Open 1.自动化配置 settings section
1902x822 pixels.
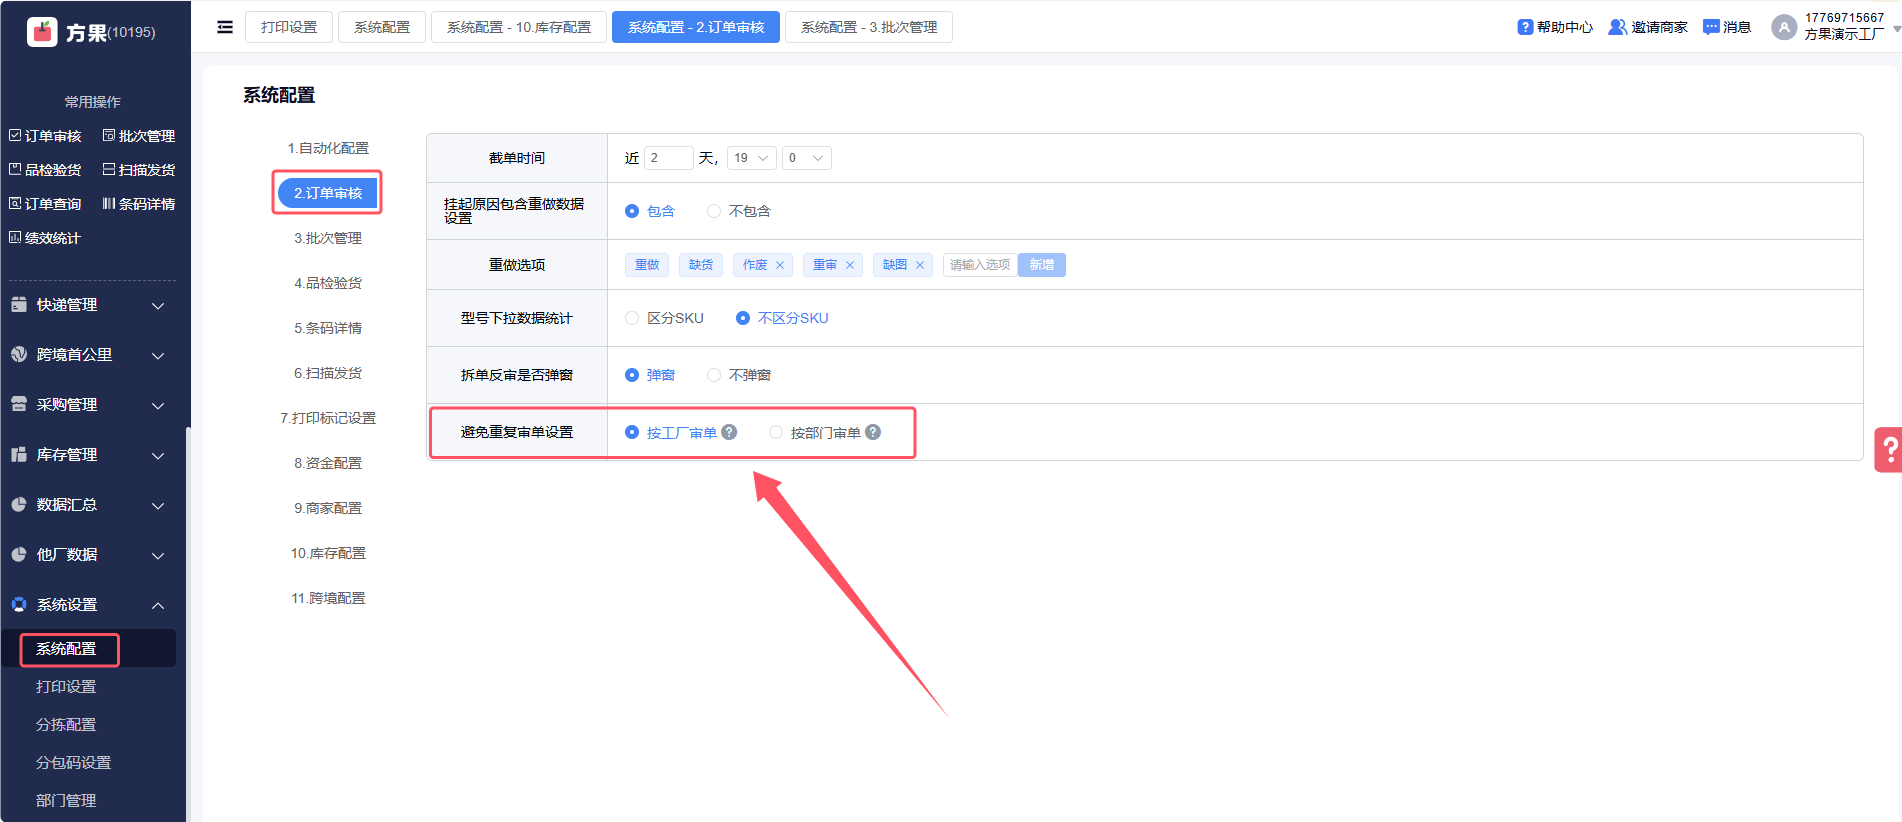(x=328, y=148)
